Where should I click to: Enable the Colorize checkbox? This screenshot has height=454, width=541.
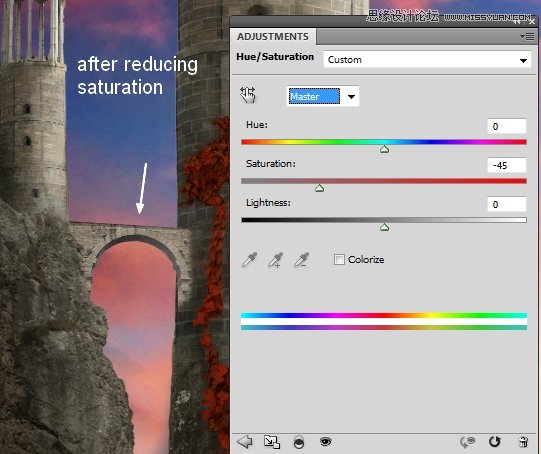(x=339, y=259)
